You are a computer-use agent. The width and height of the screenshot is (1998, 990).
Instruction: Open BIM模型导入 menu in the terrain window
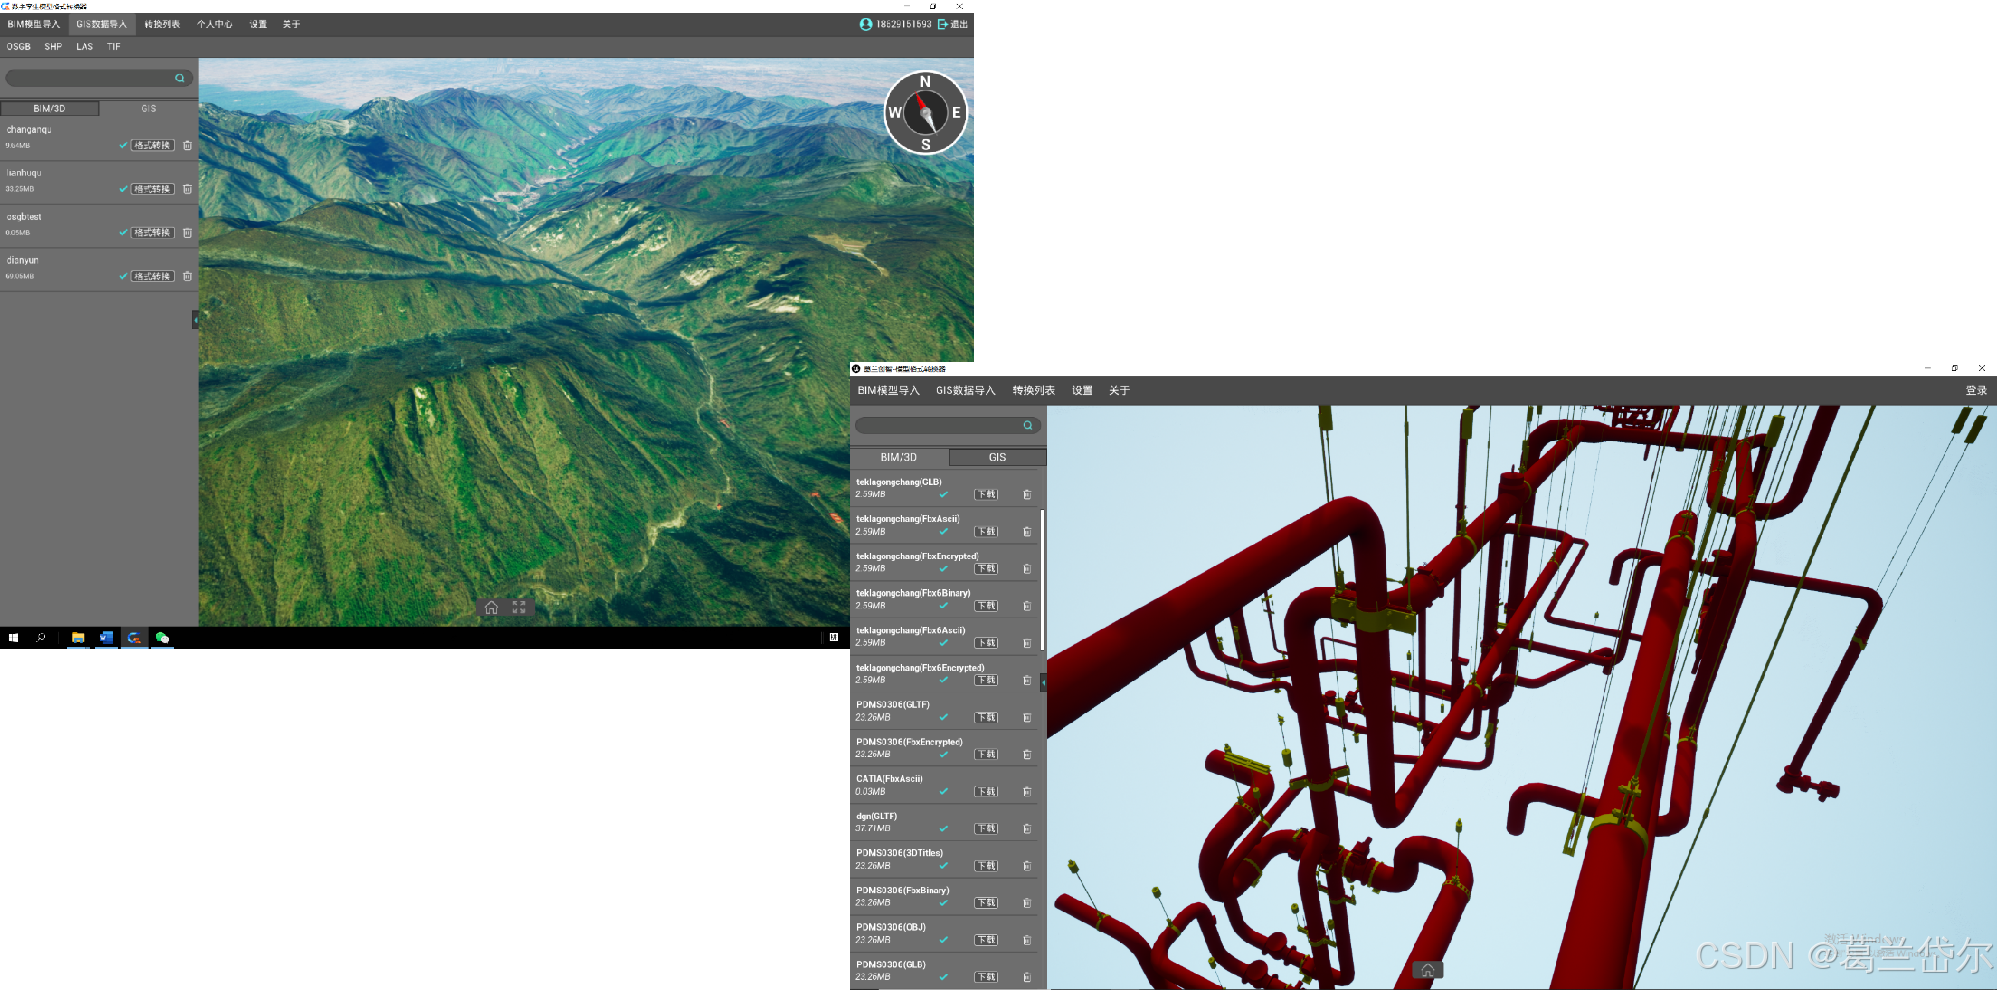coord(33,24)
